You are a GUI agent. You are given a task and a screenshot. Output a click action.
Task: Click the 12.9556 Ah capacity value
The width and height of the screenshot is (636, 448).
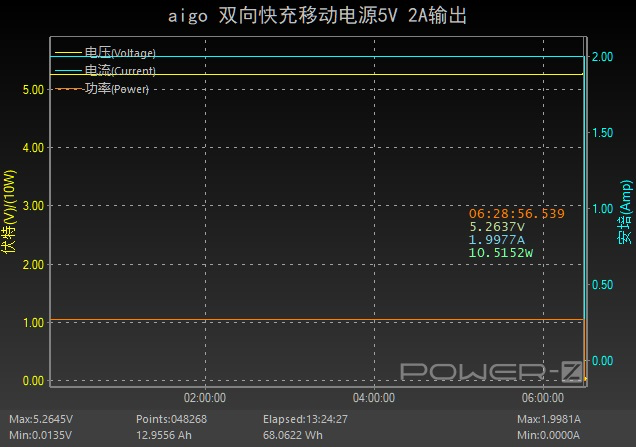[164, 435]
